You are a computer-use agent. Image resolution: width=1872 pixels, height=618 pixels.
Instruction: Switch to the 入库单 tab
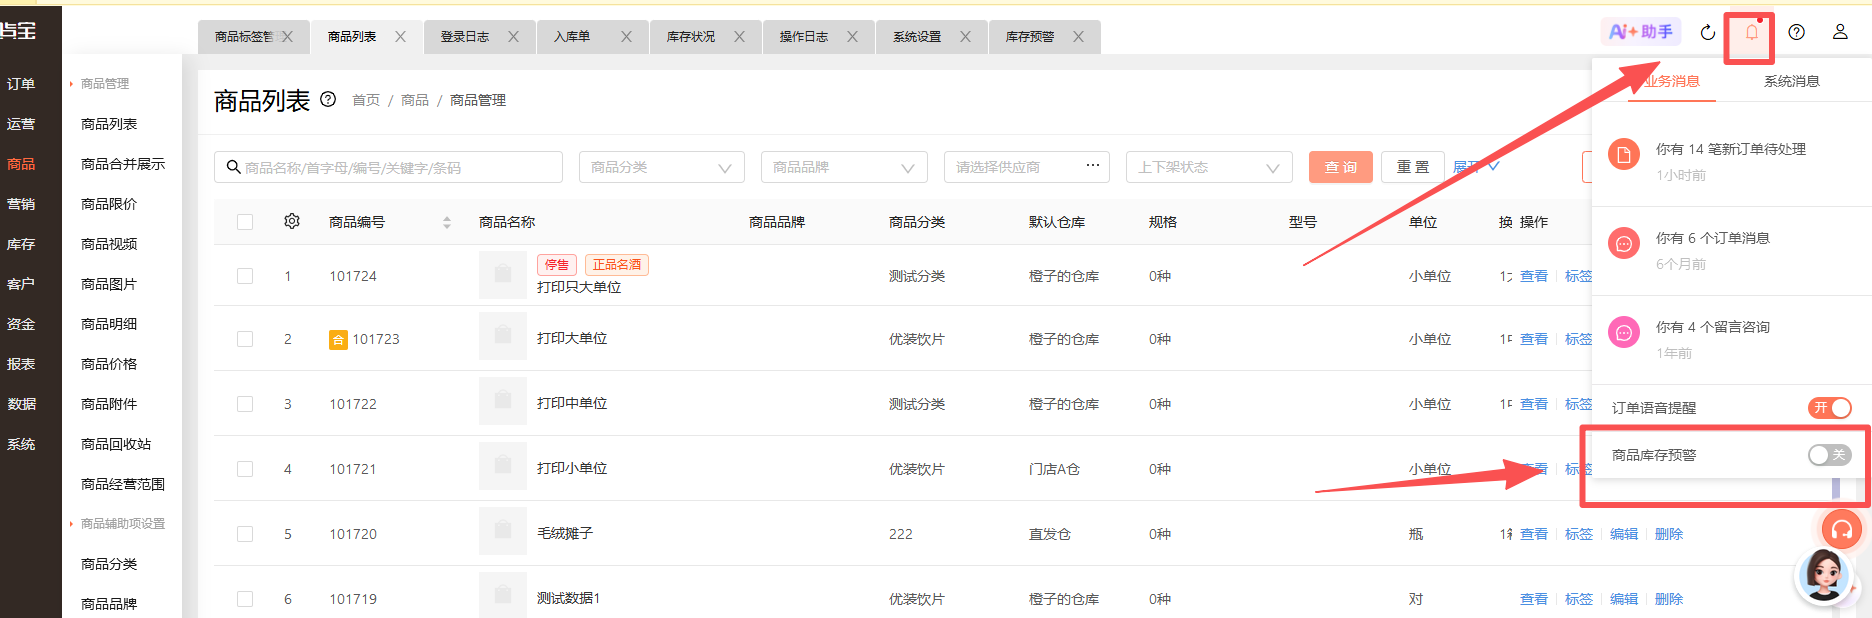(572, 37)
